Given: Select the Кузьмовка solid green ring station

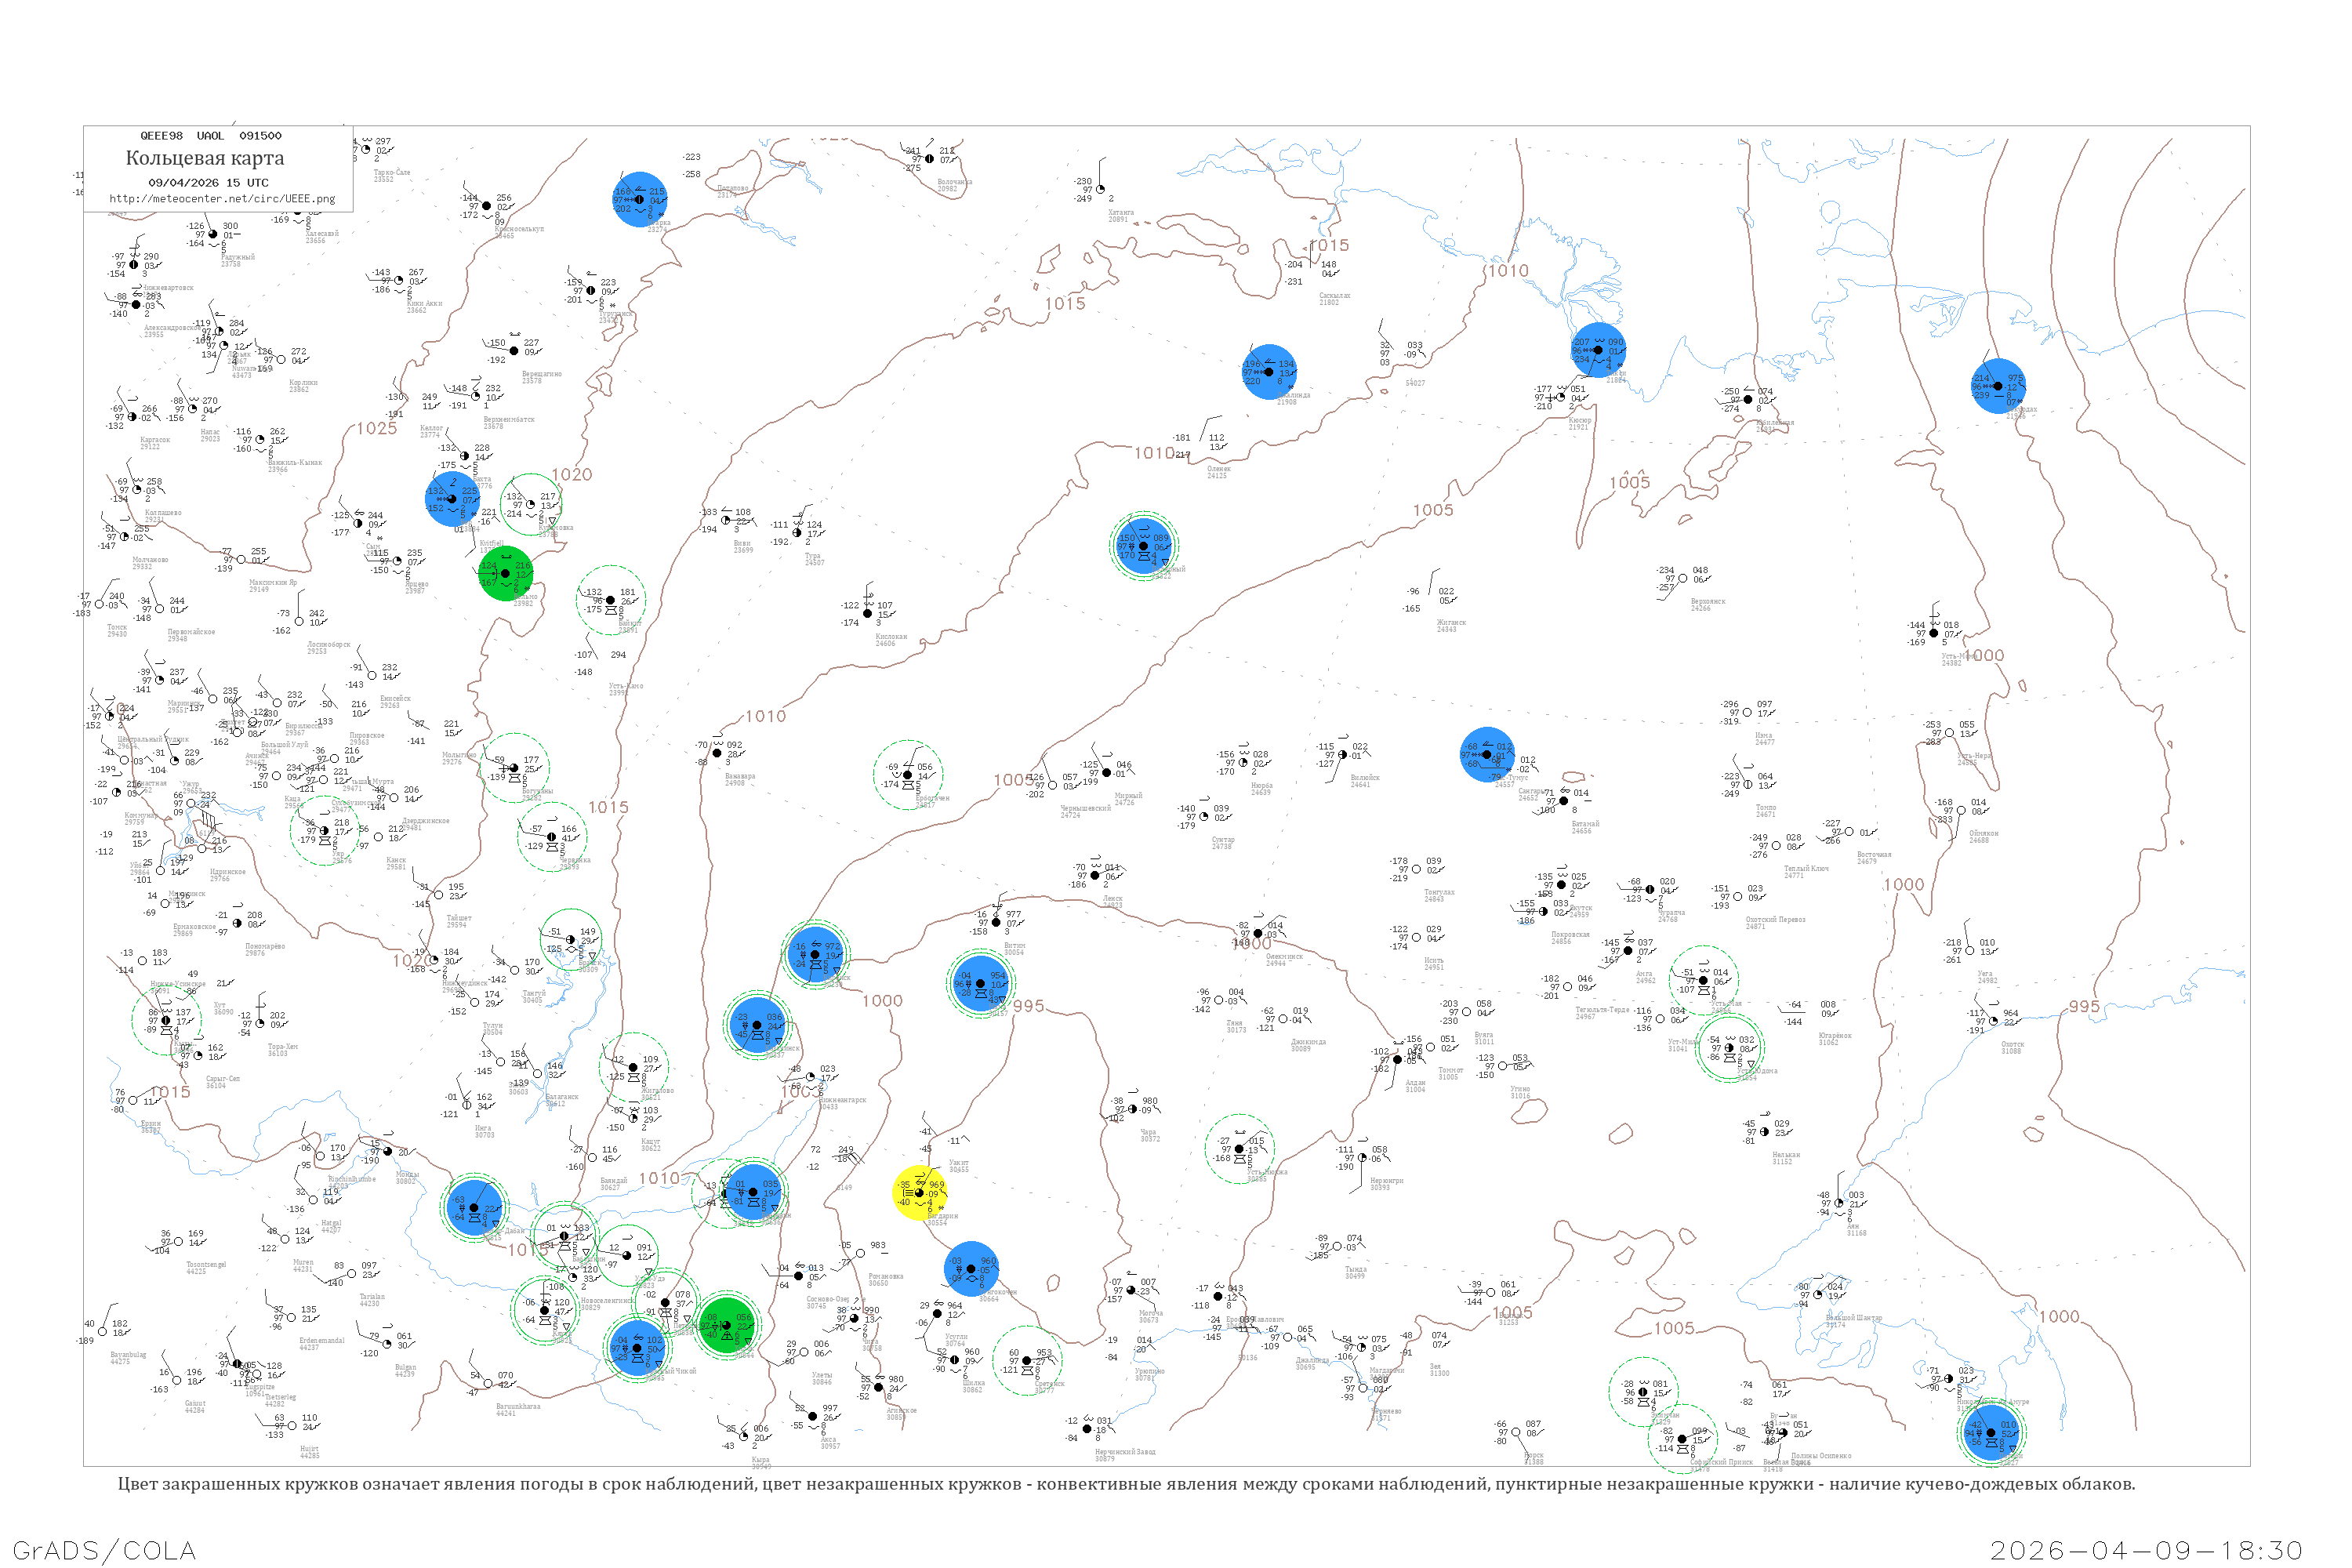Looking at the screenshot, I should click(x=530, y=504).
